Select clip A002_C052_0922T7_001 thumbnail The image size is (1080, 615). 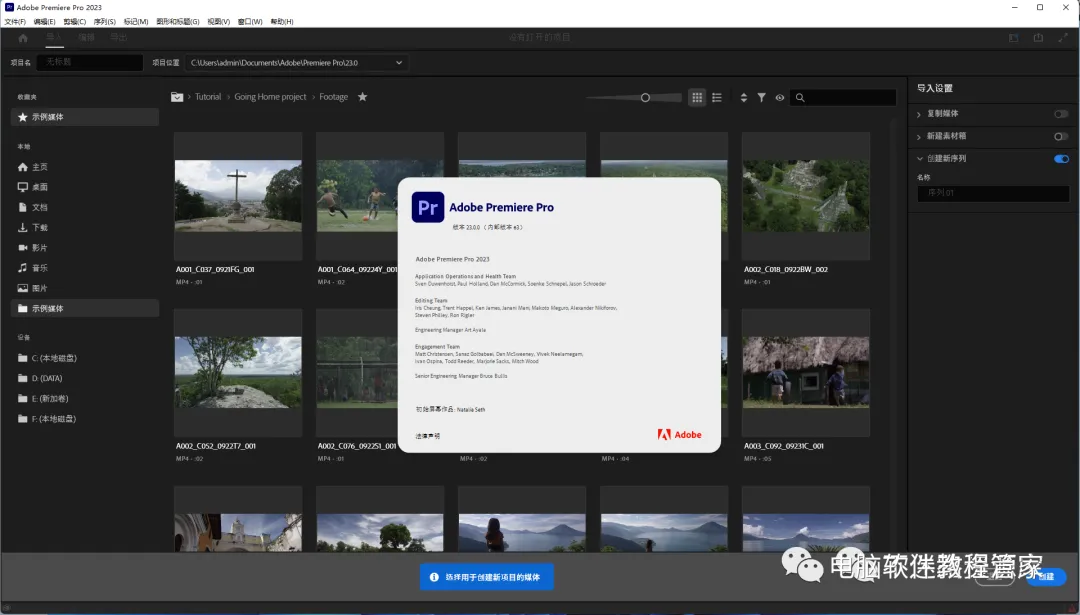[238, 373]
